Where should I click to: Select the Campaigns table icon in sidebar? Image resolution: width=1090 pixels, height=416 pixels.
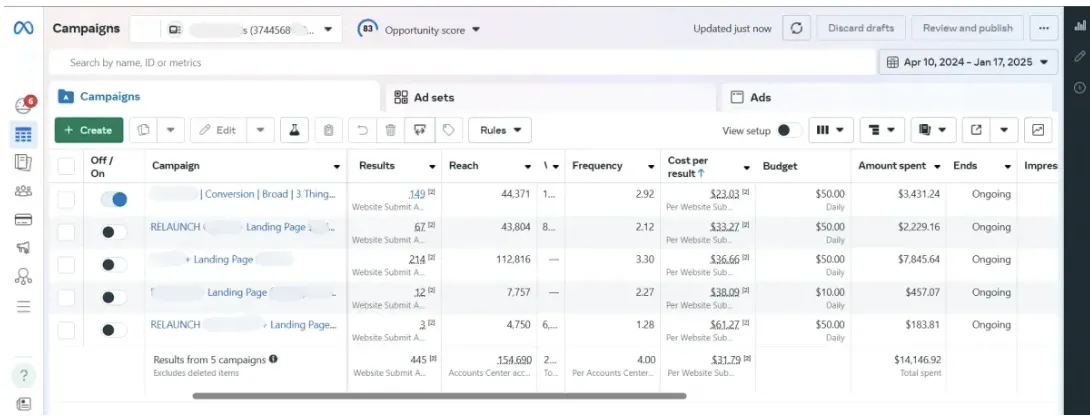pos(24,134)
